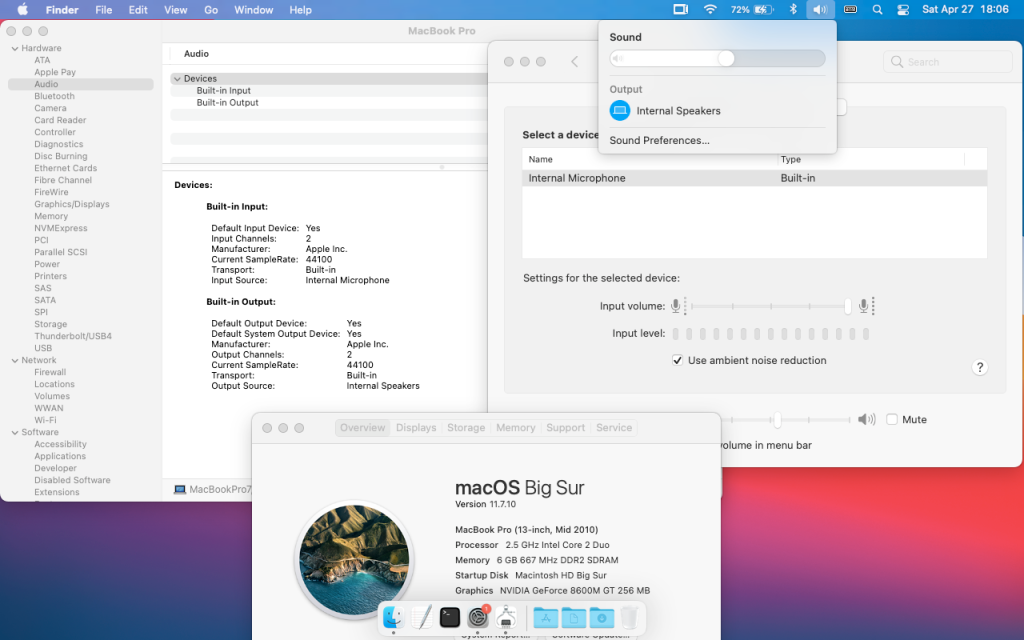The width and height of the screenshot is (1024, 640).
Task: Switch to the Storage tab
Action: point(466,428)
